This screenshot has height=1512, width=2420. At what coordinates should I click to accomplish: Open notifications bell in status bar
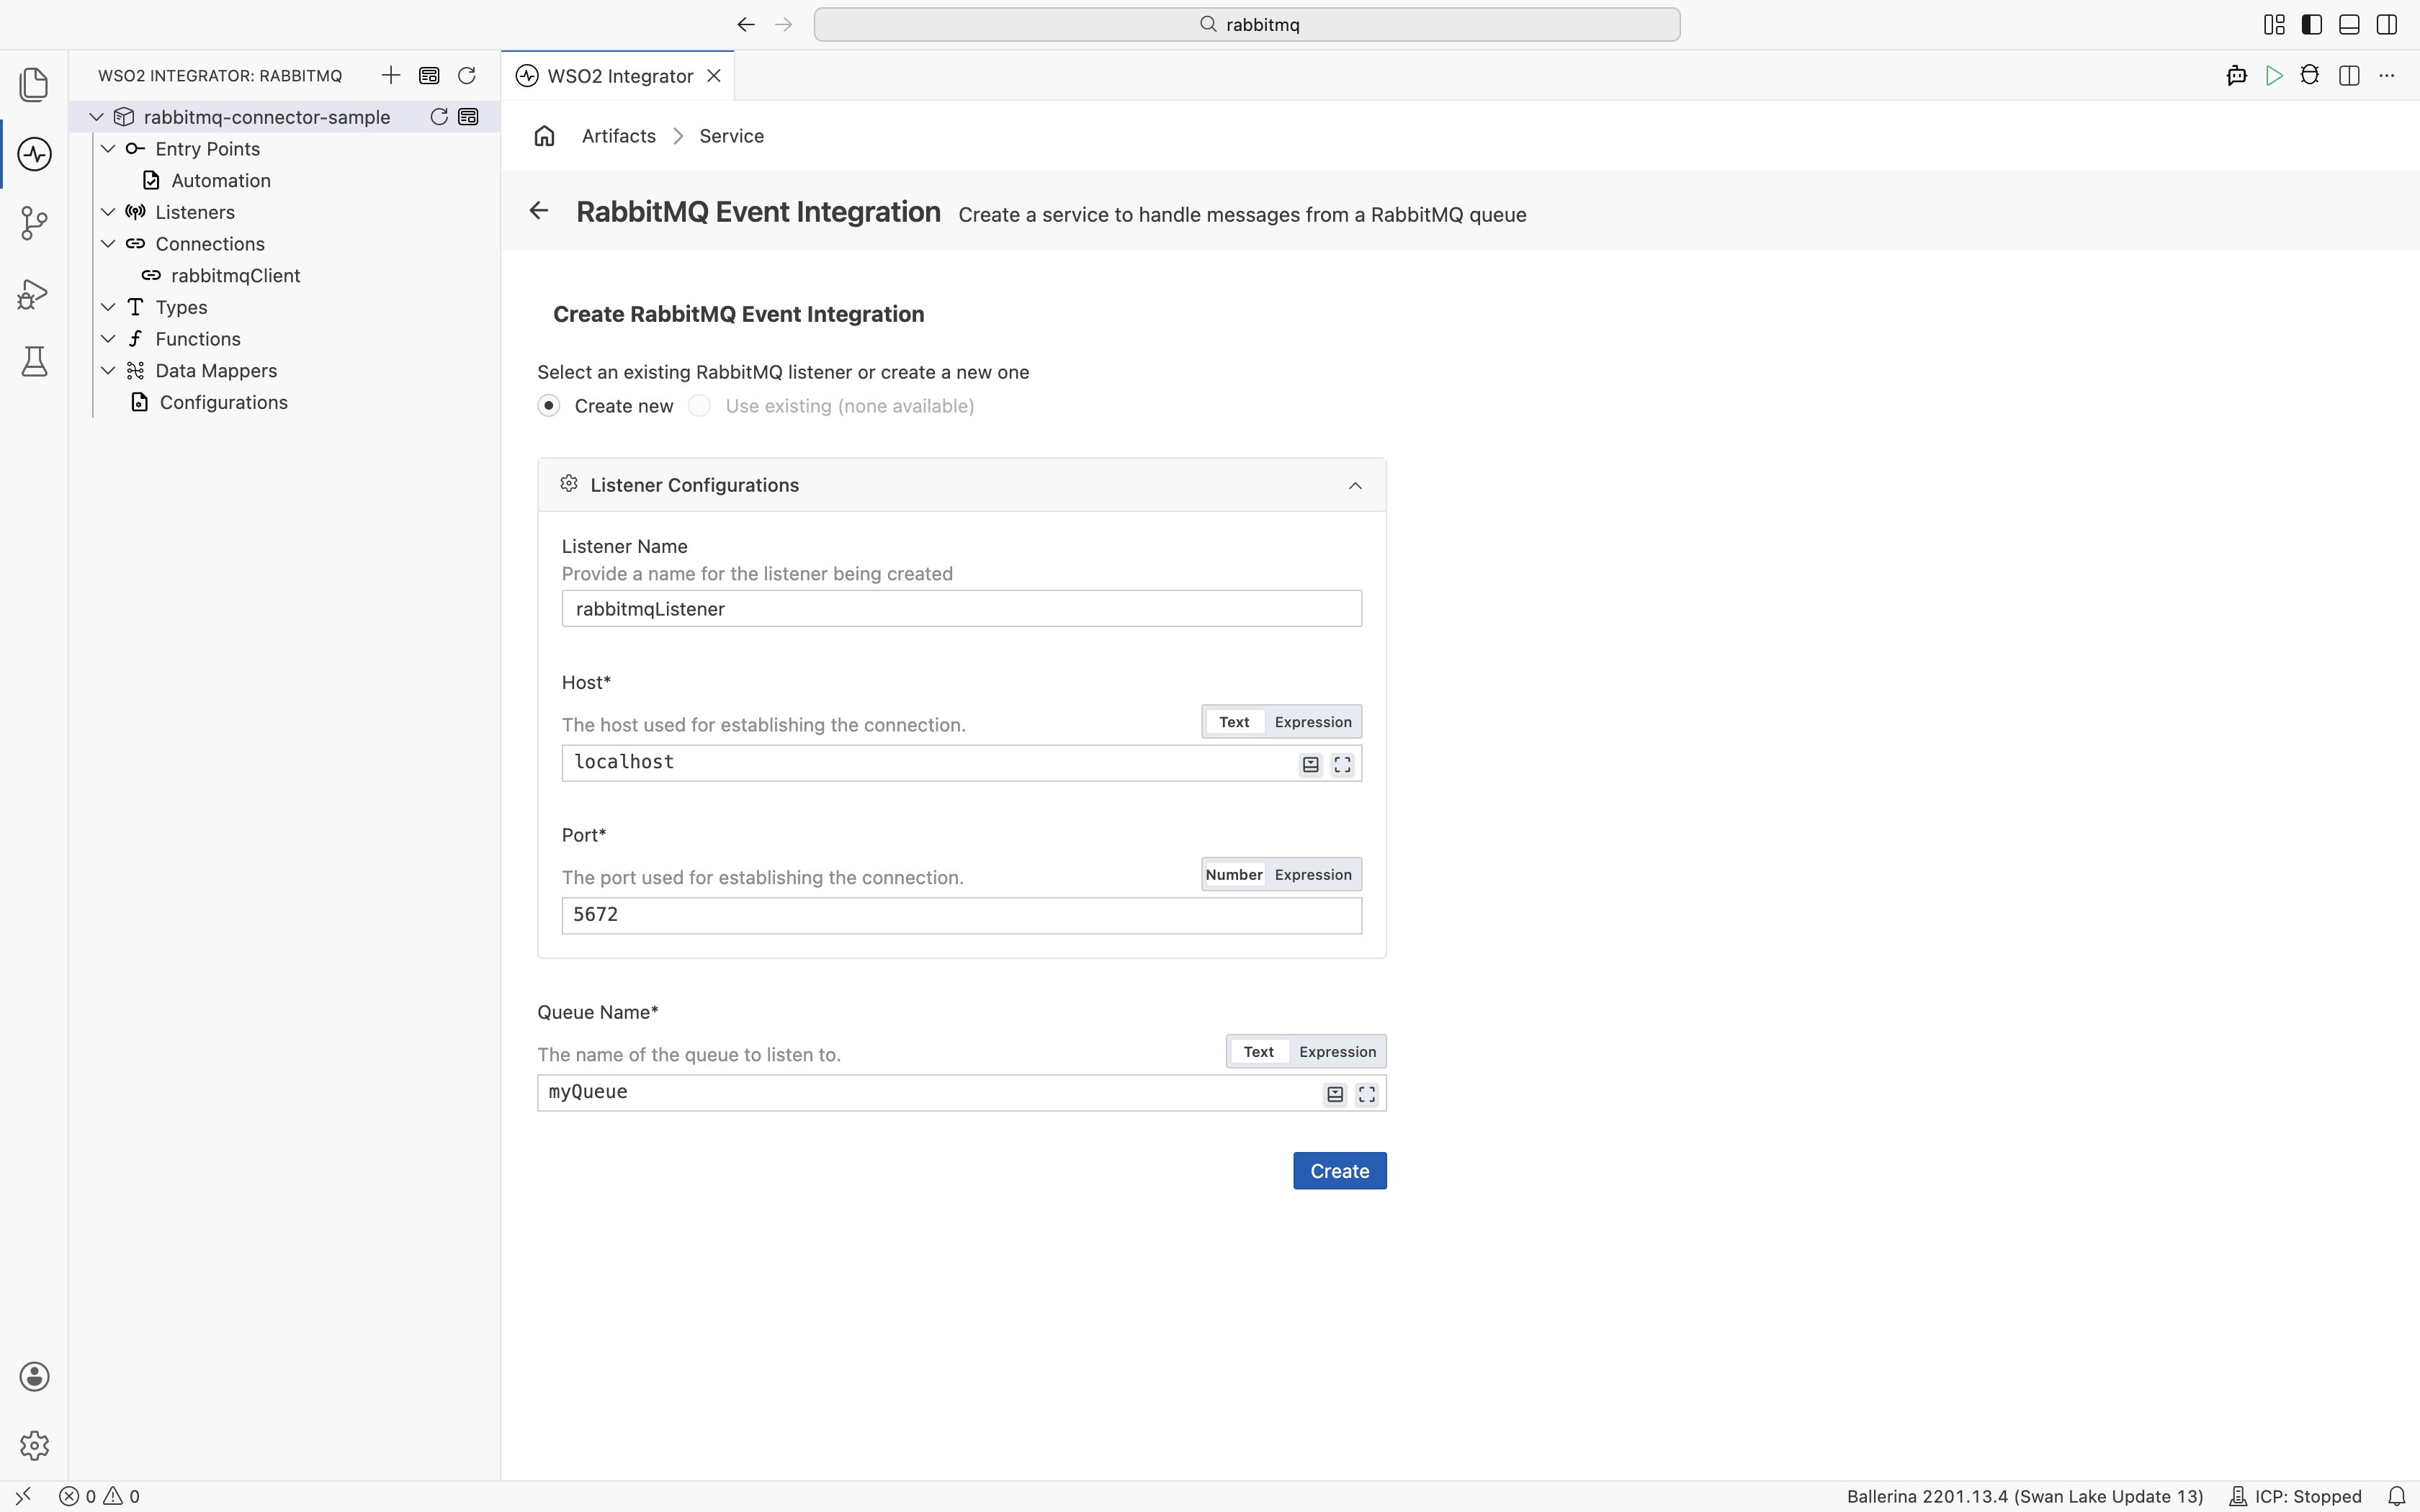coord(2396,1497)
